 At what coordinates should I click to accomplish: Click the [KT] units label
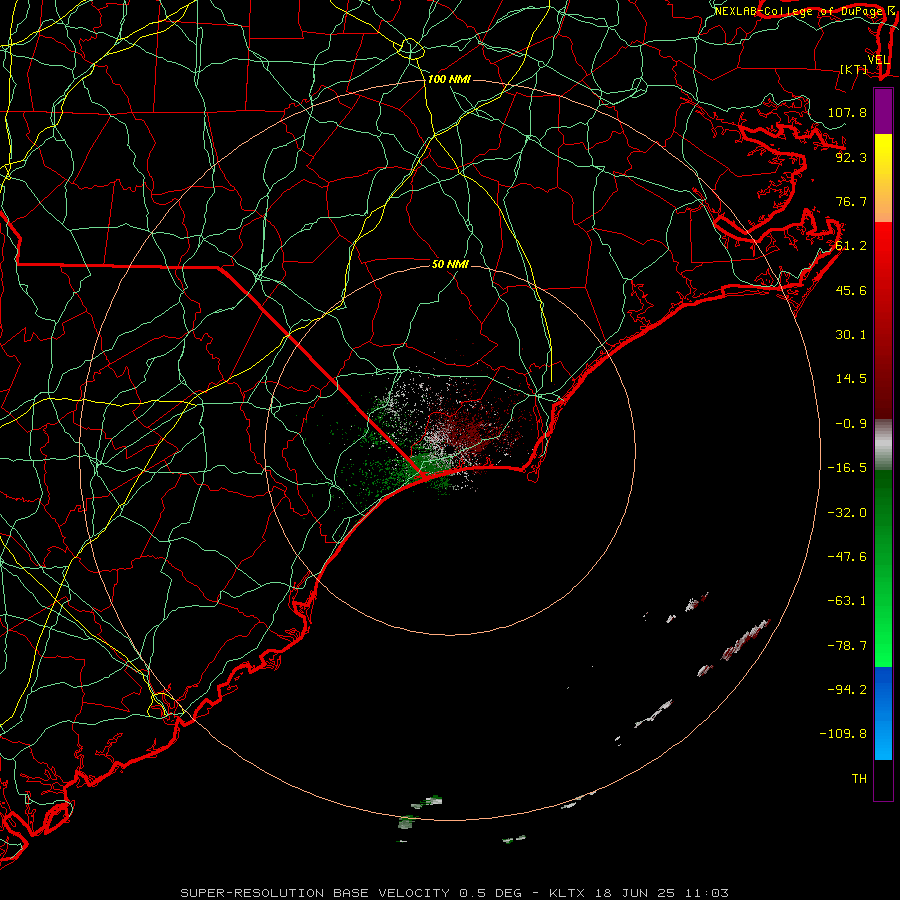coord(854,69)
